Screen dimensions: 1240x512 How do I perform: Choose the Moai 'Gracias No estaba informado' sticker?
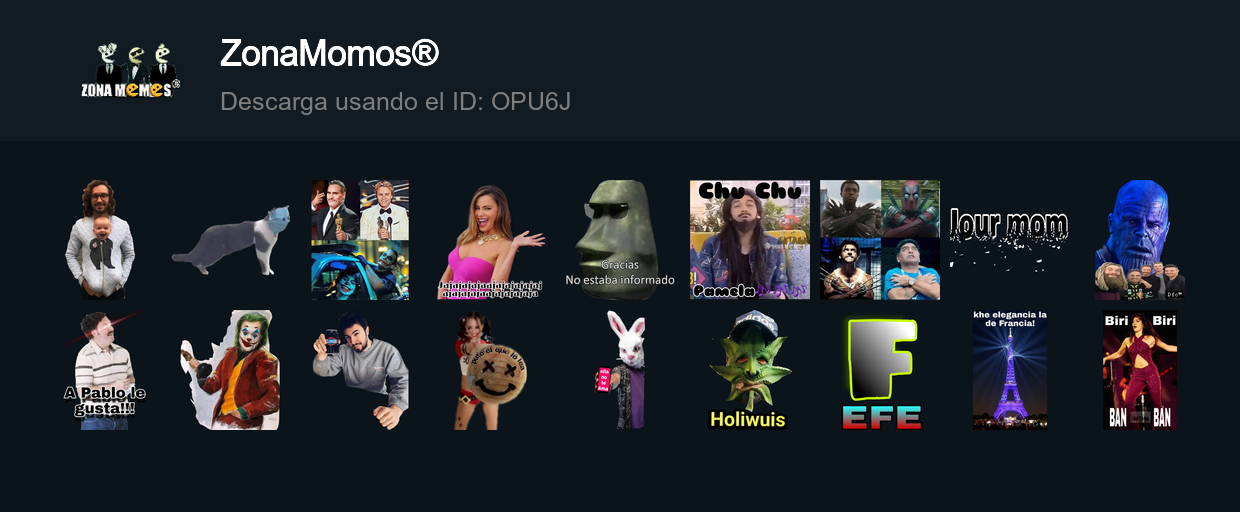tap(620, 240)
